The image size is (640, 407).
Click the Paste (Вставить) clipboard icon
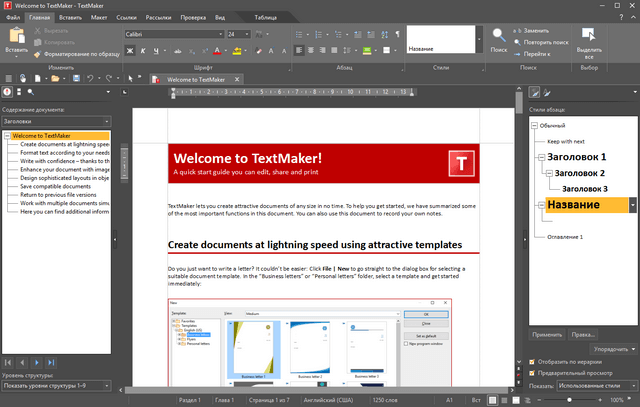coord(16,33)
